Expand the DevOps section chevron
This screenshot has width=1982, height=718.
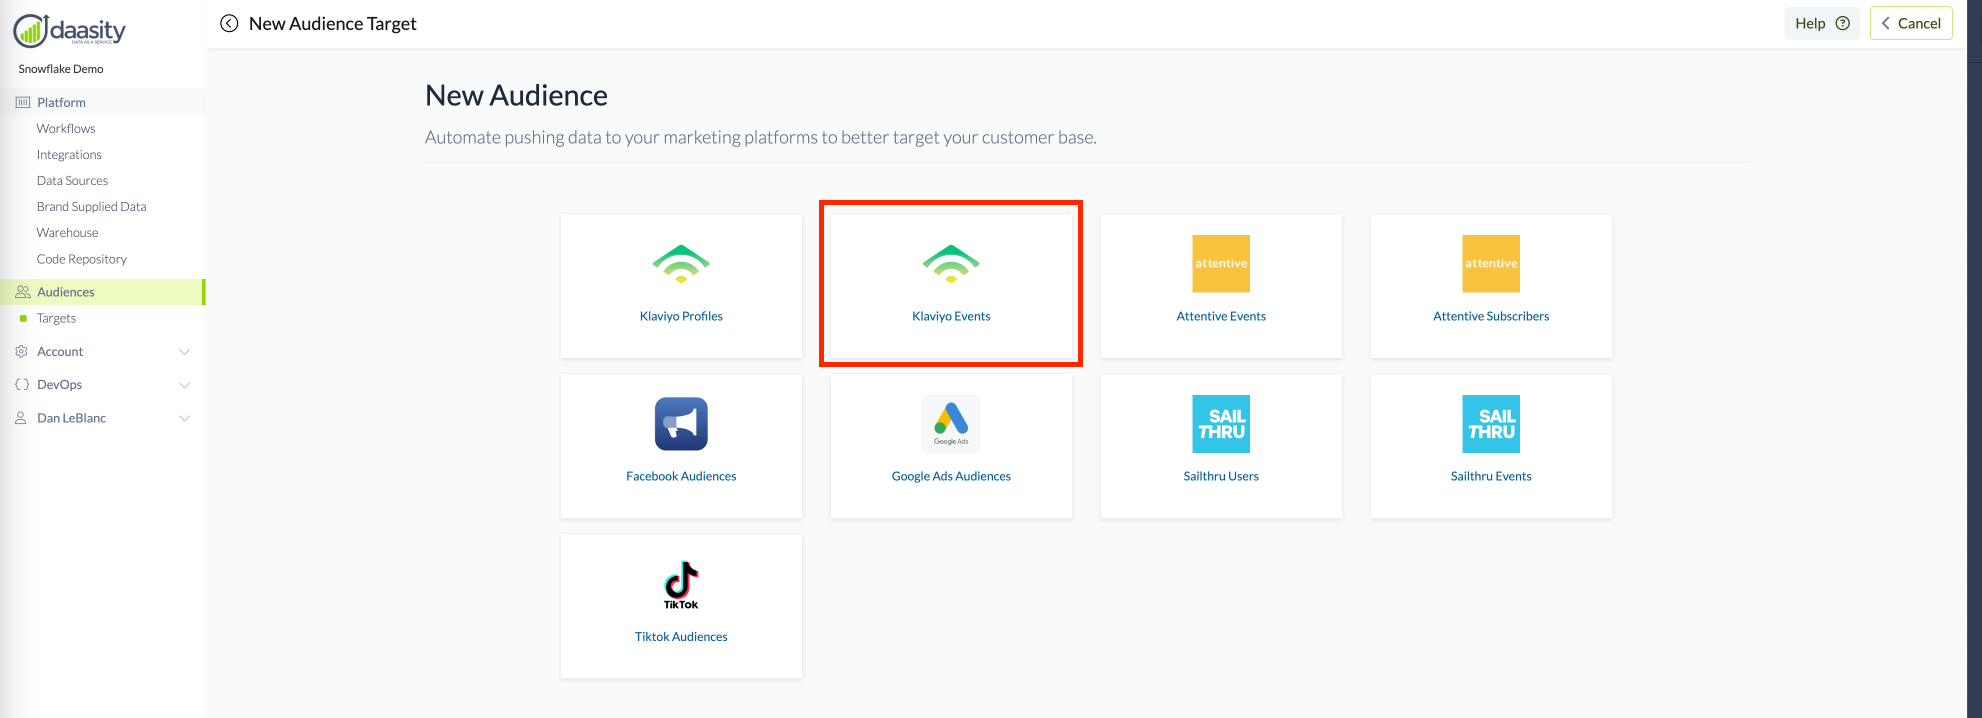(184, 385)
